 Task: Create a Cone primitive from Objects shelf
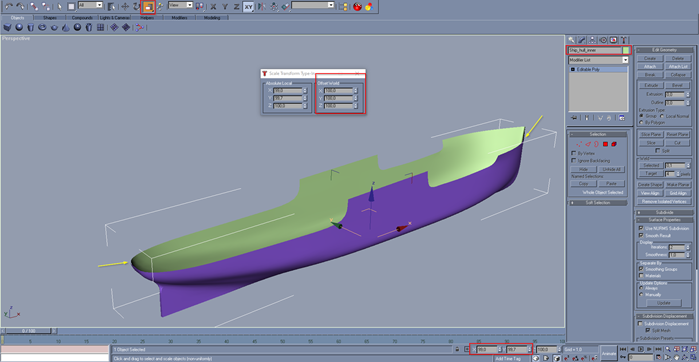[x=66, y=28]
